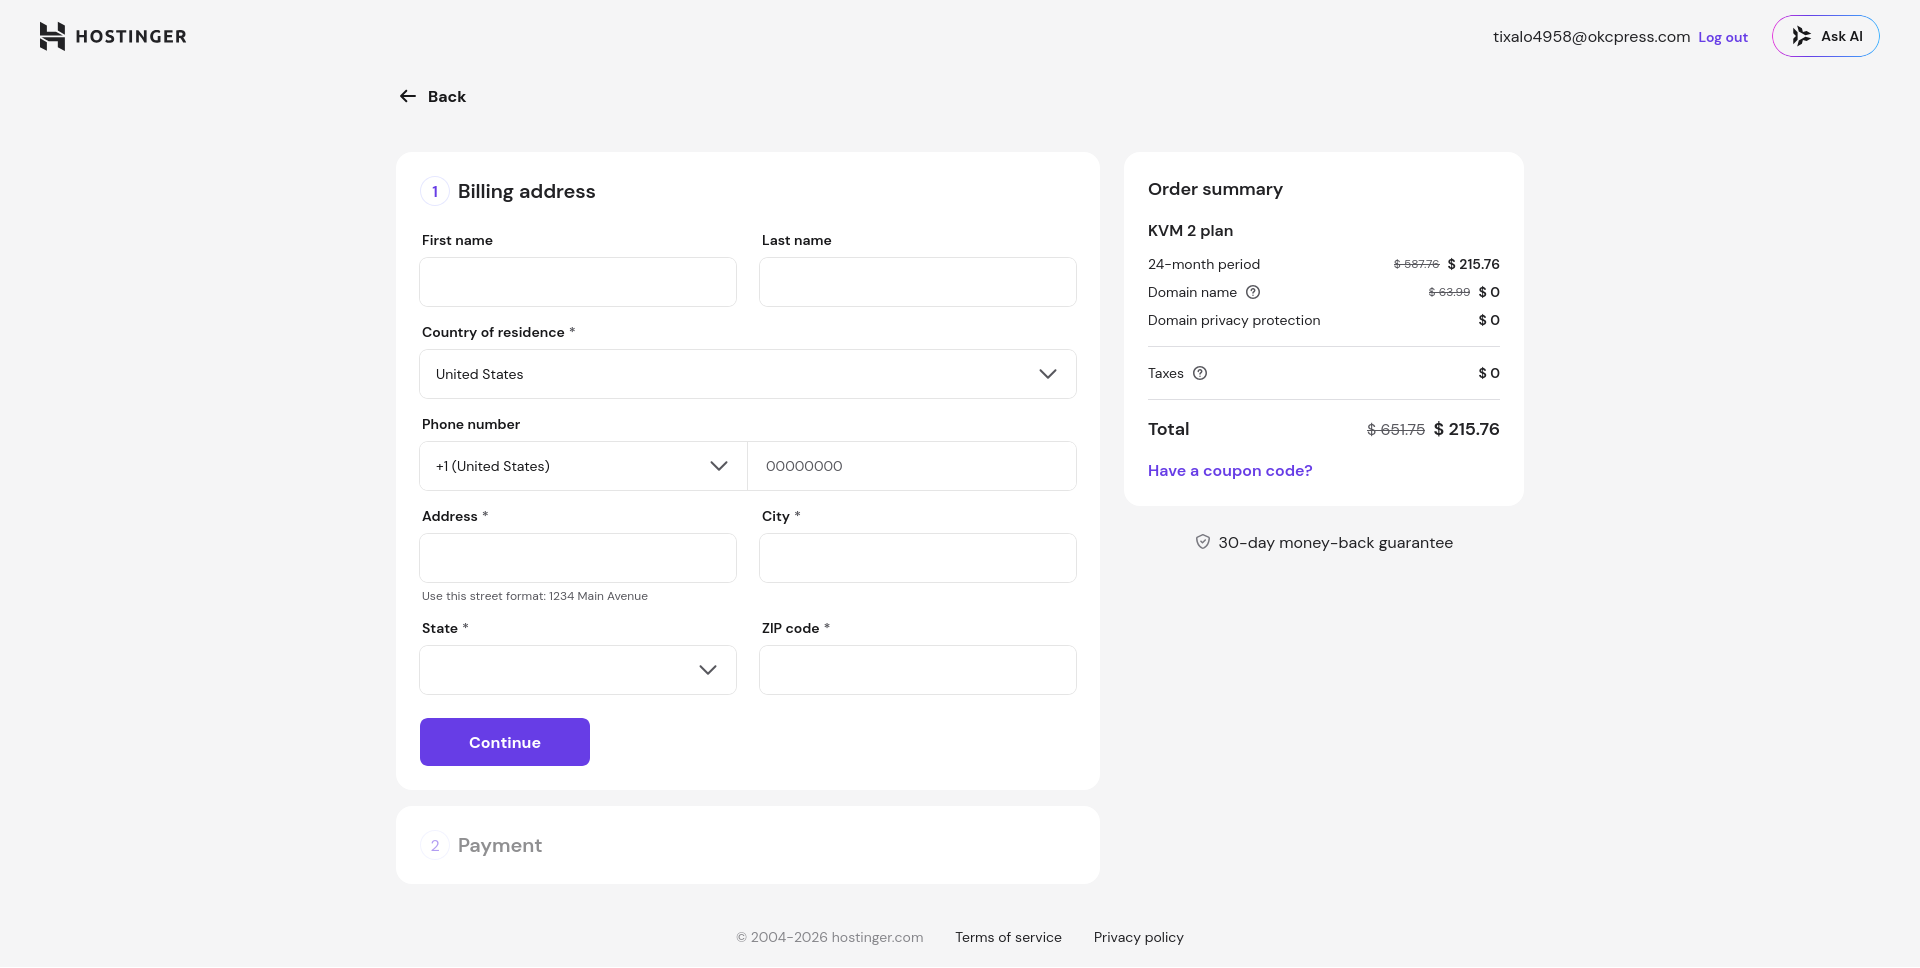This screenshot has width=1920, height=968.
Task: Click the street format hint text
Action: (x=535, y=596)
